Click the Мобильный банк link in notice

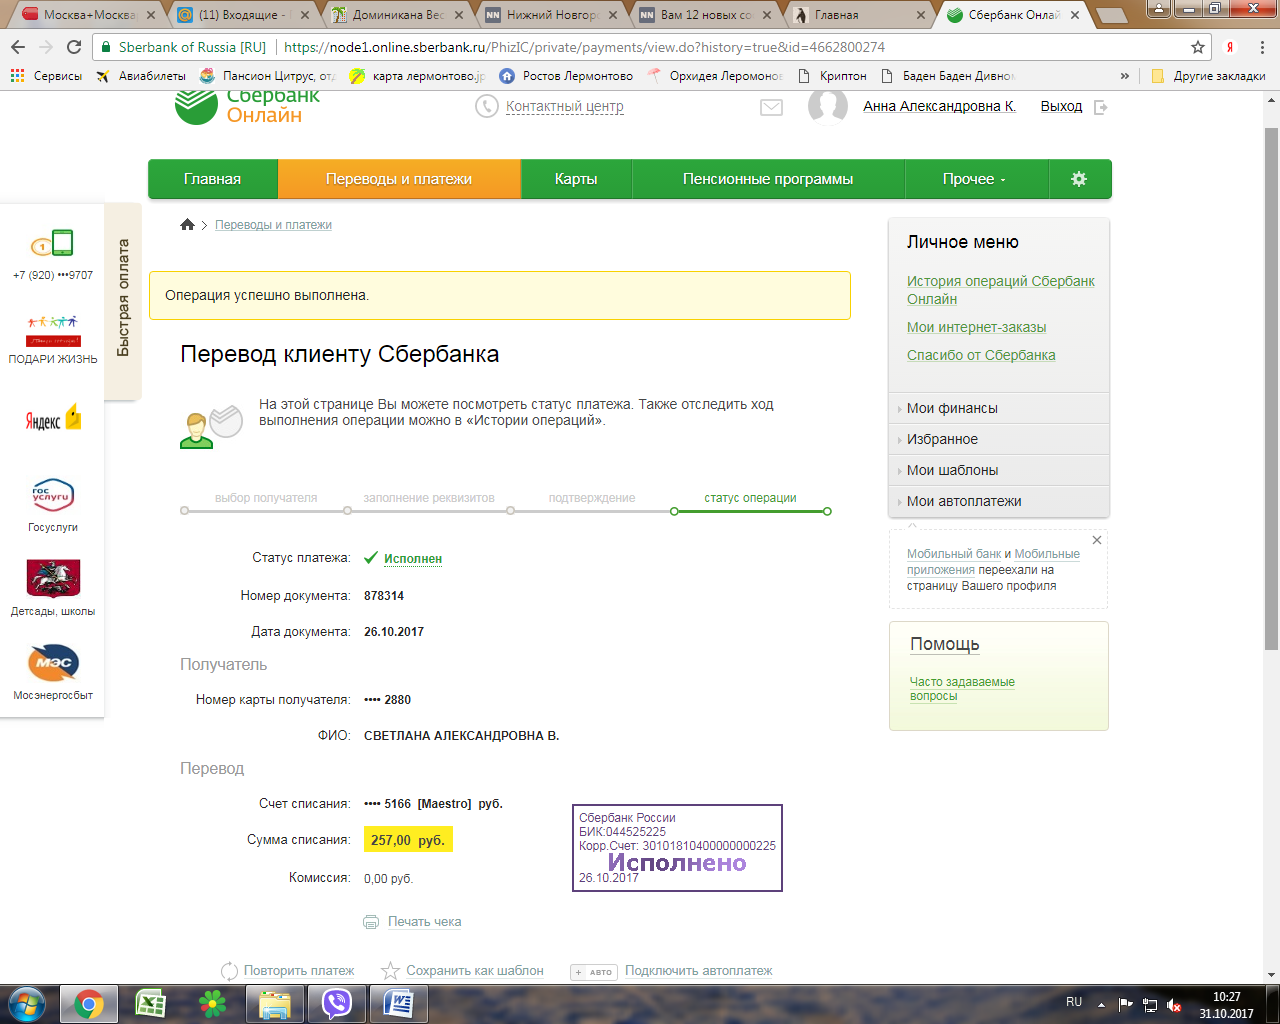tap(954, 554)
